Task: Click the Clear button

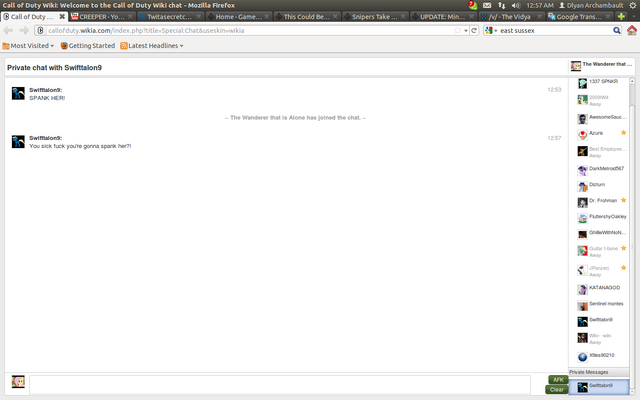Action: coord(557,389)
